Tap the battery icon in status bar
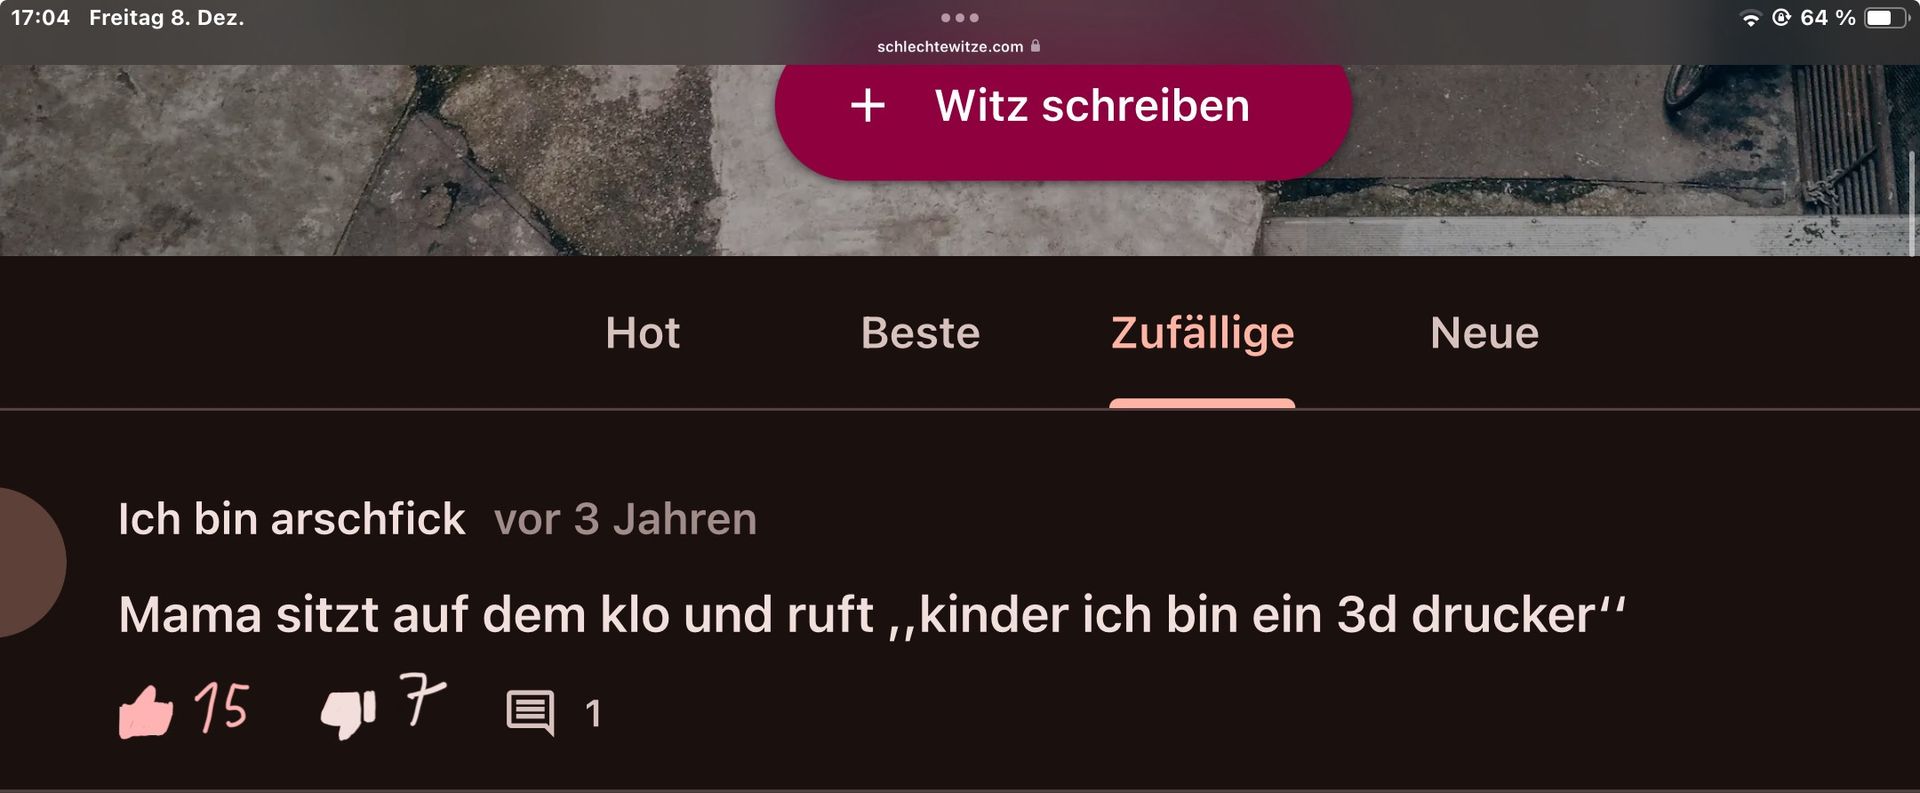 click(1887, 18)
